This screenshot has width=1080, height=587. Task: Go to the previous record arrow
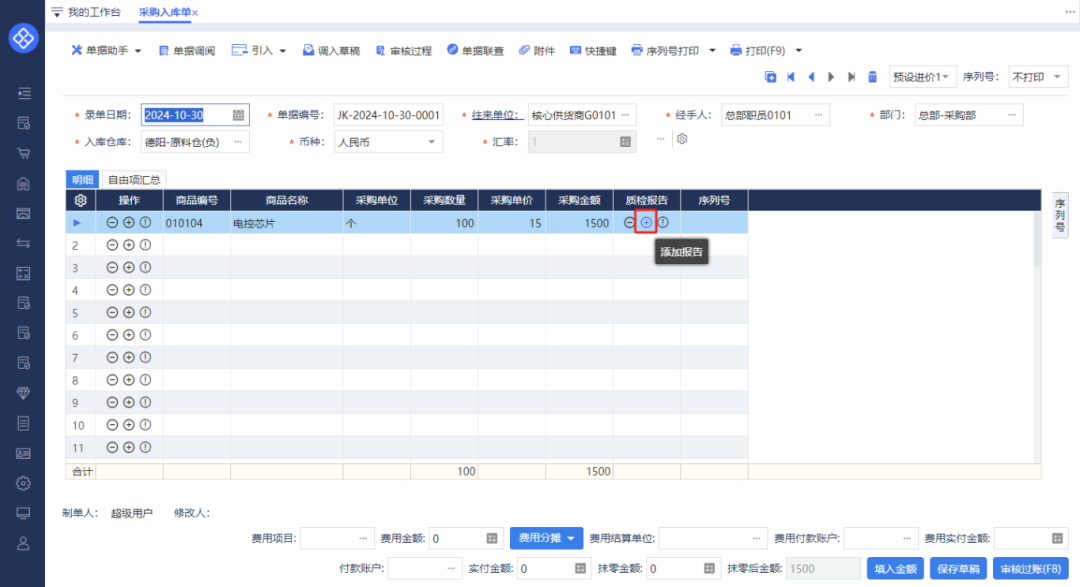pyautogui.click(x=811, y=76)
